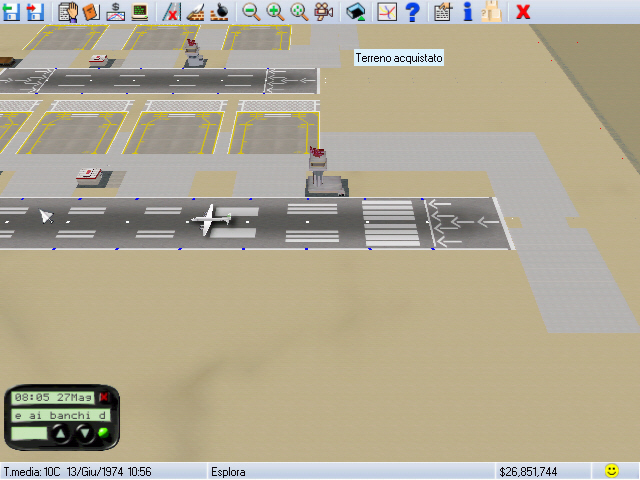Select the white airplane on the runway
The height and width of the screenshot is (480, 640).
coord(211,220)
